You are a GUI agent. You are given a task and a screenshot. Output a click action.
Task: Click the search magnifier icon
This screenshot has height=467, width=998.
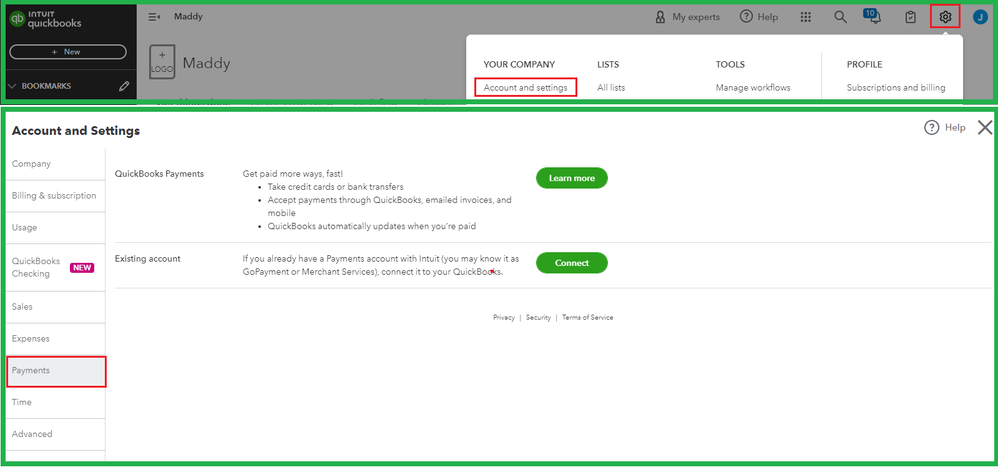(841, 17)
